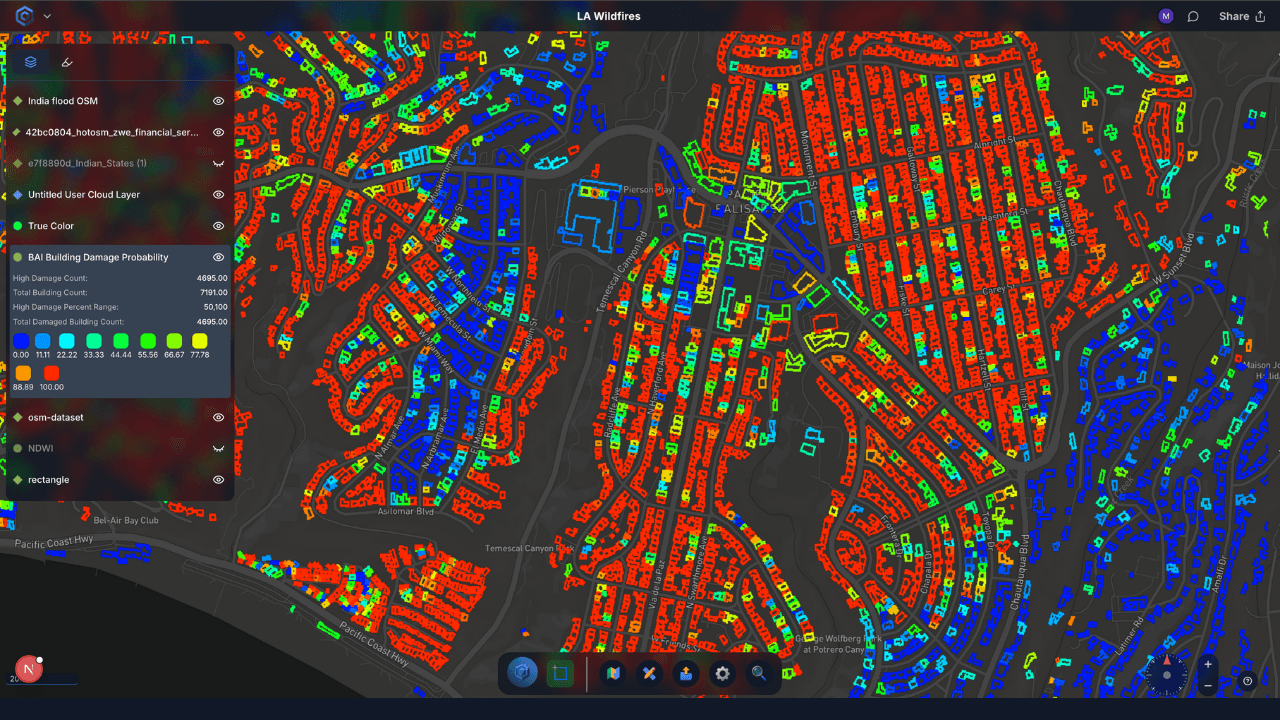
Task: Click the red 100.00 legend color swatch
Action: tap(51, 373)
